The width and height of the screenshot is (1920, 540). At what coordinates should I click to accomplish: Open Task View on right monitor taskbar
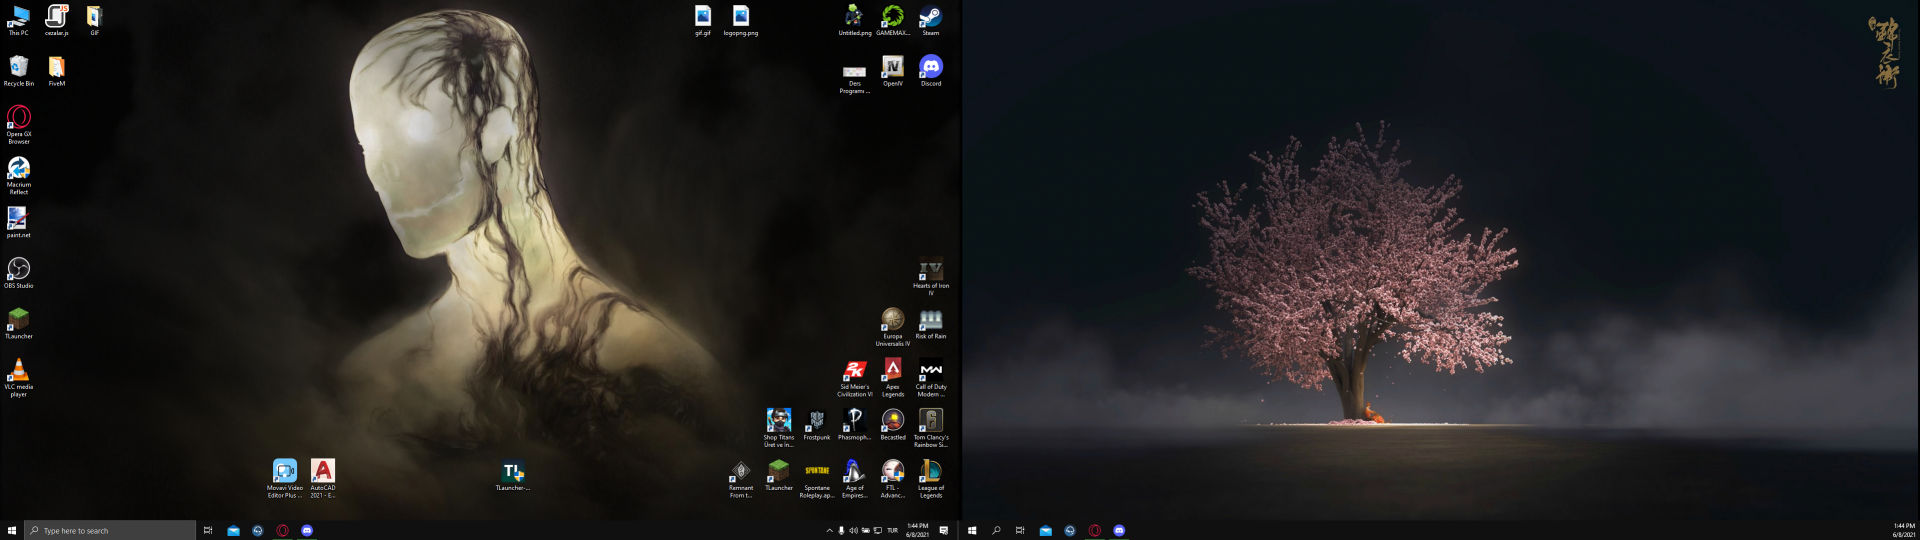point(1020,530)
